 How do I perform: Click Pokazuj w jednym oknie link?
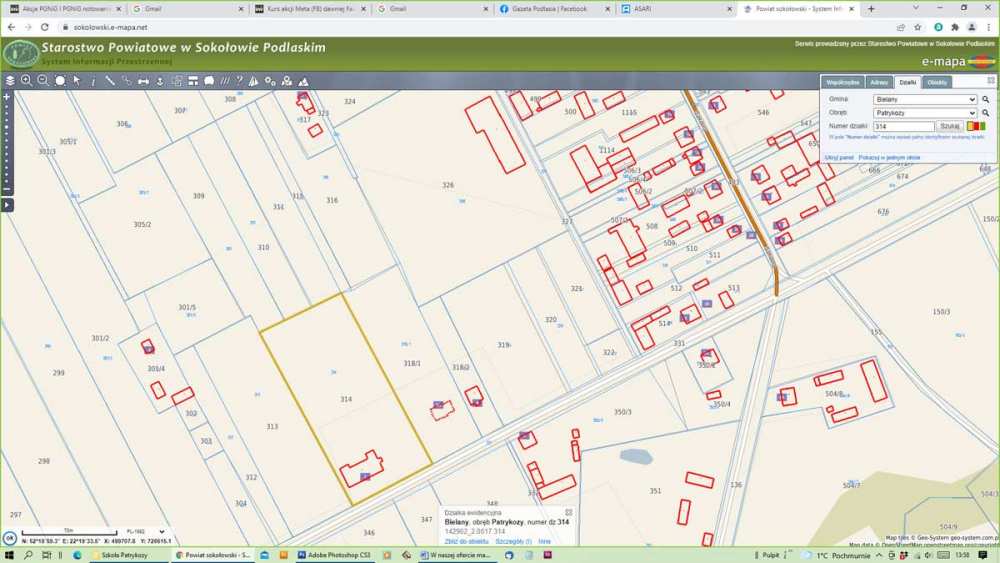889,157
